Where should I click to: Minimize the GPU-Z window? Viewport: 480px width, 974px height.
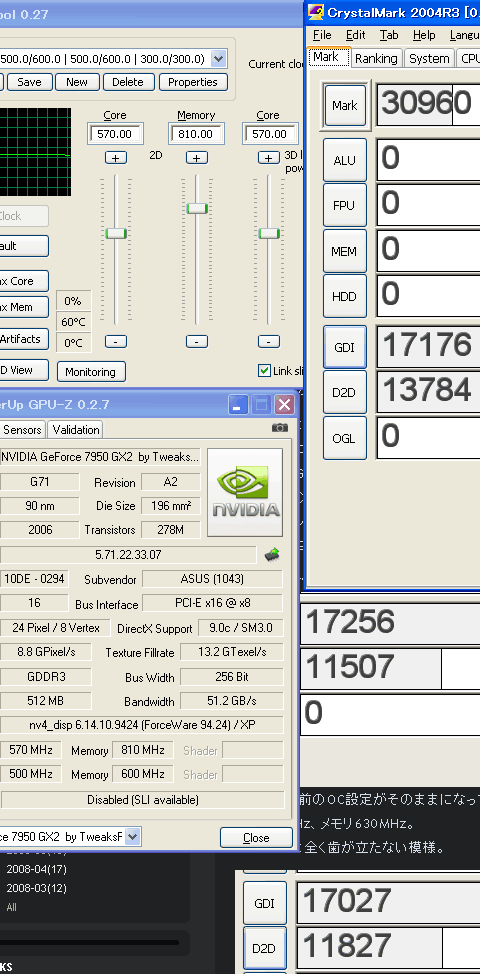(x=238, y=405)
